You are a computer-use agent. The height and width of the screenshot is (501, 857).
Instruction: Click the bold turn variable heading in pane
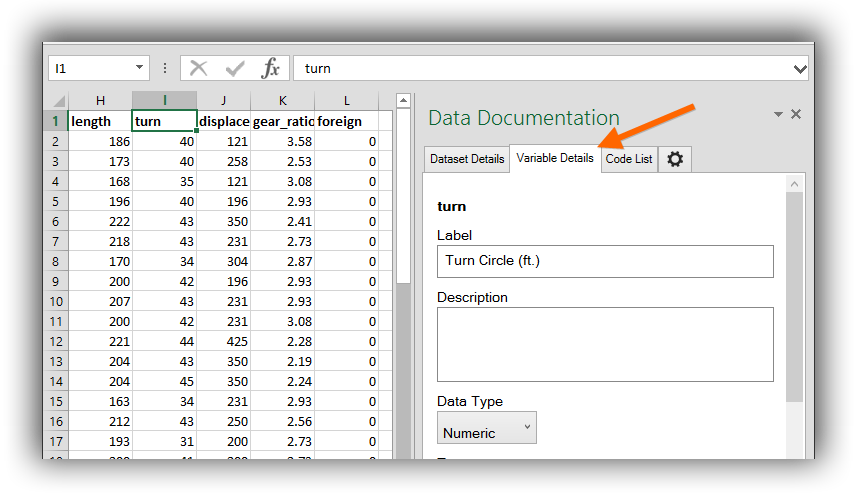click(451, 207)
